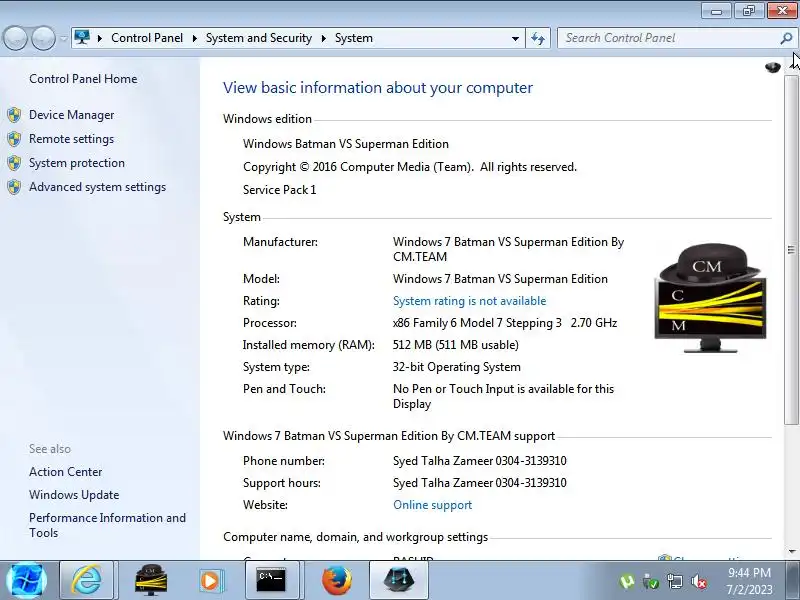800x600 pixels.
Task: Click the computer icon in address bar
Action: [x=82, y=38]
